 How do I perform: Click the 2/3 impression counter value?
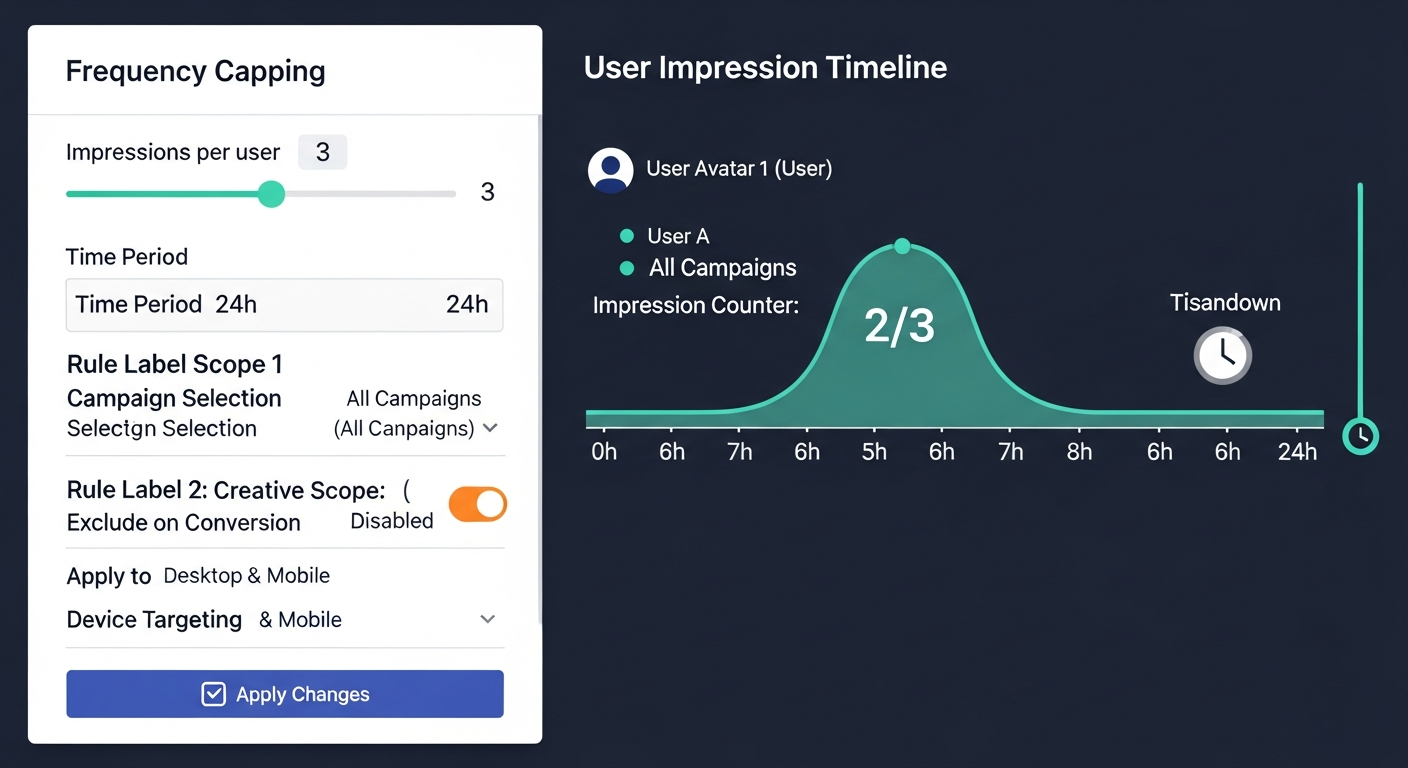(x=899, y=327)
